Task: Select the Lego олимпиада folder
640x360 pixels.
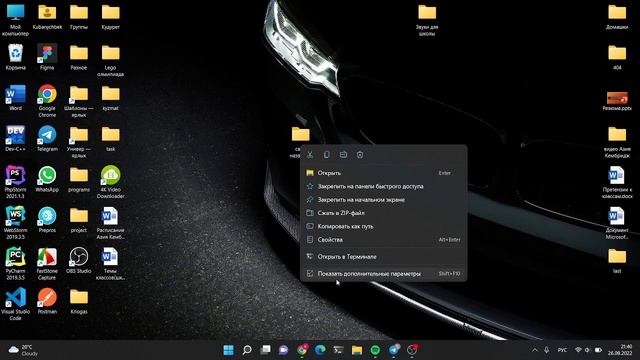Action: [x=111, y=60]
